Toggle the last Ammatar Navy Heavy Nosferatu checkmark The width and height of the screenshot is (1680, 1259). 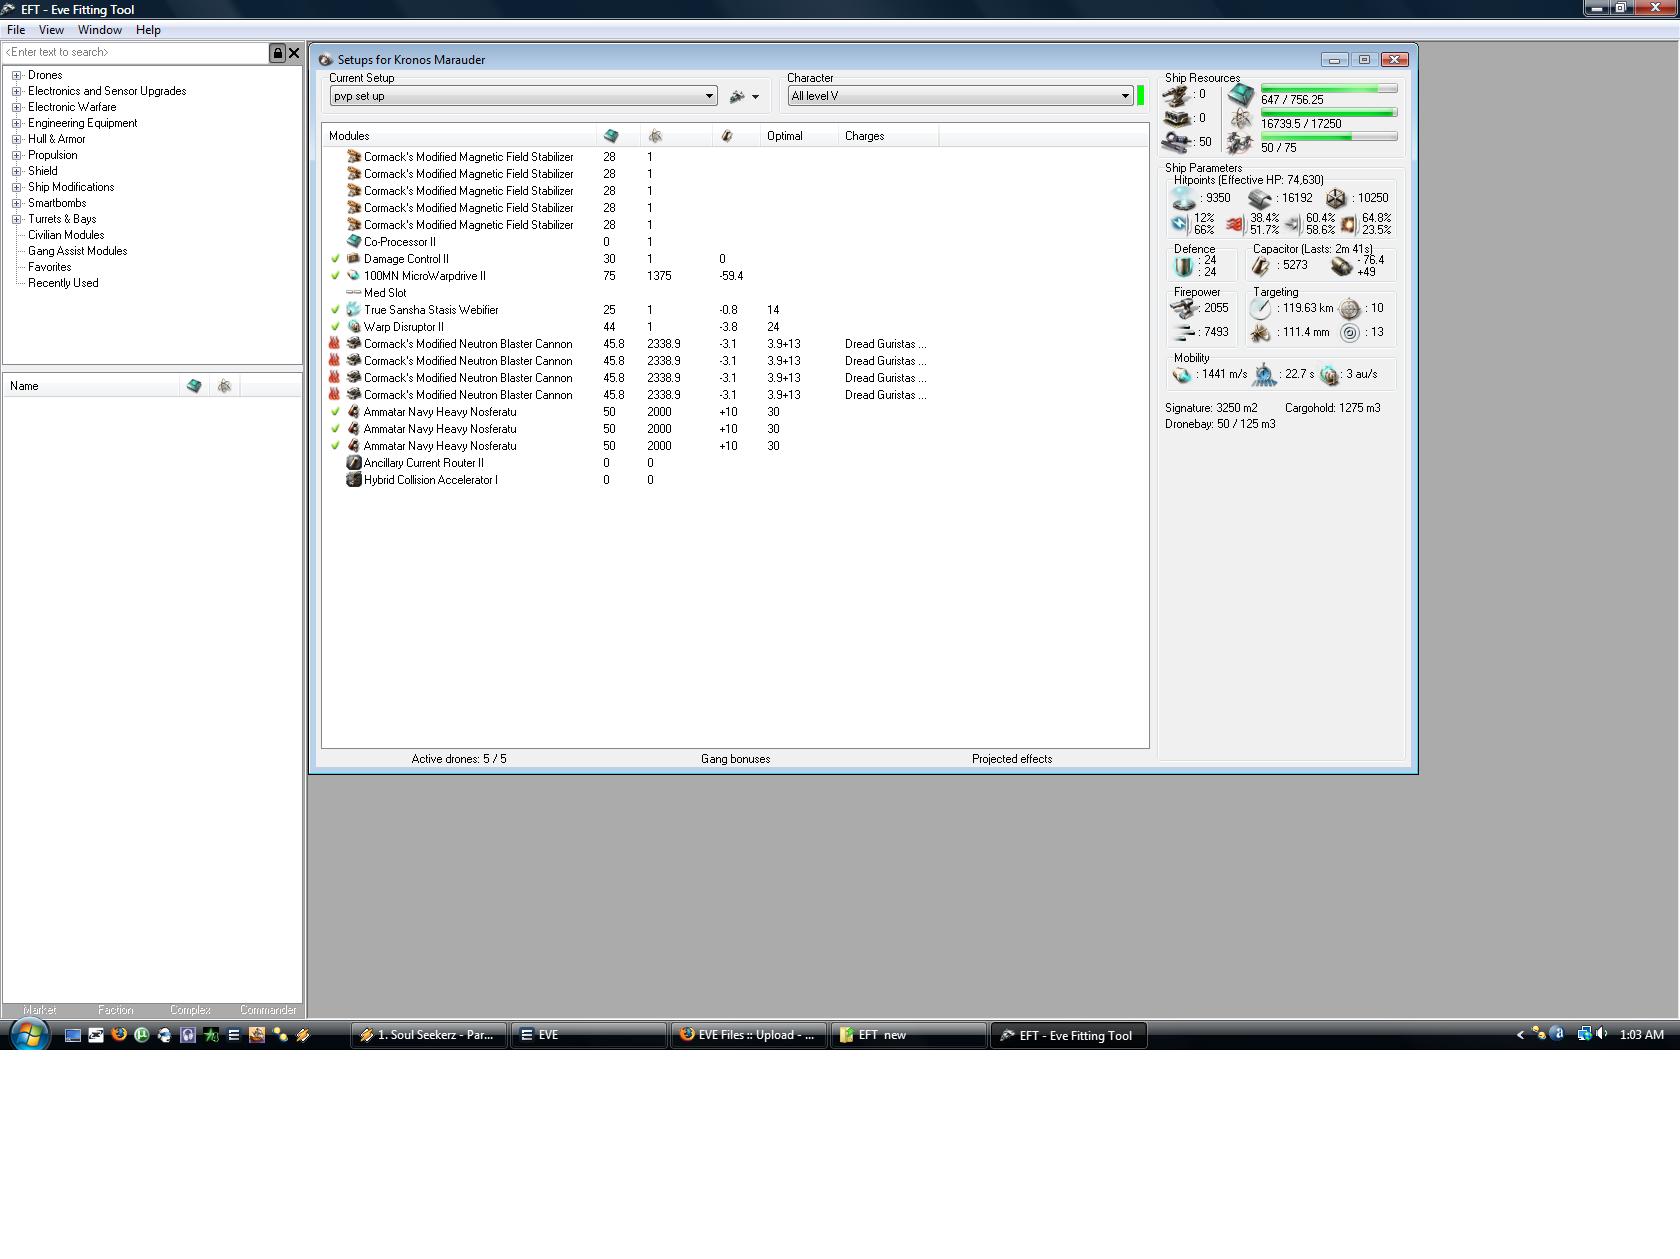(336, 446)
